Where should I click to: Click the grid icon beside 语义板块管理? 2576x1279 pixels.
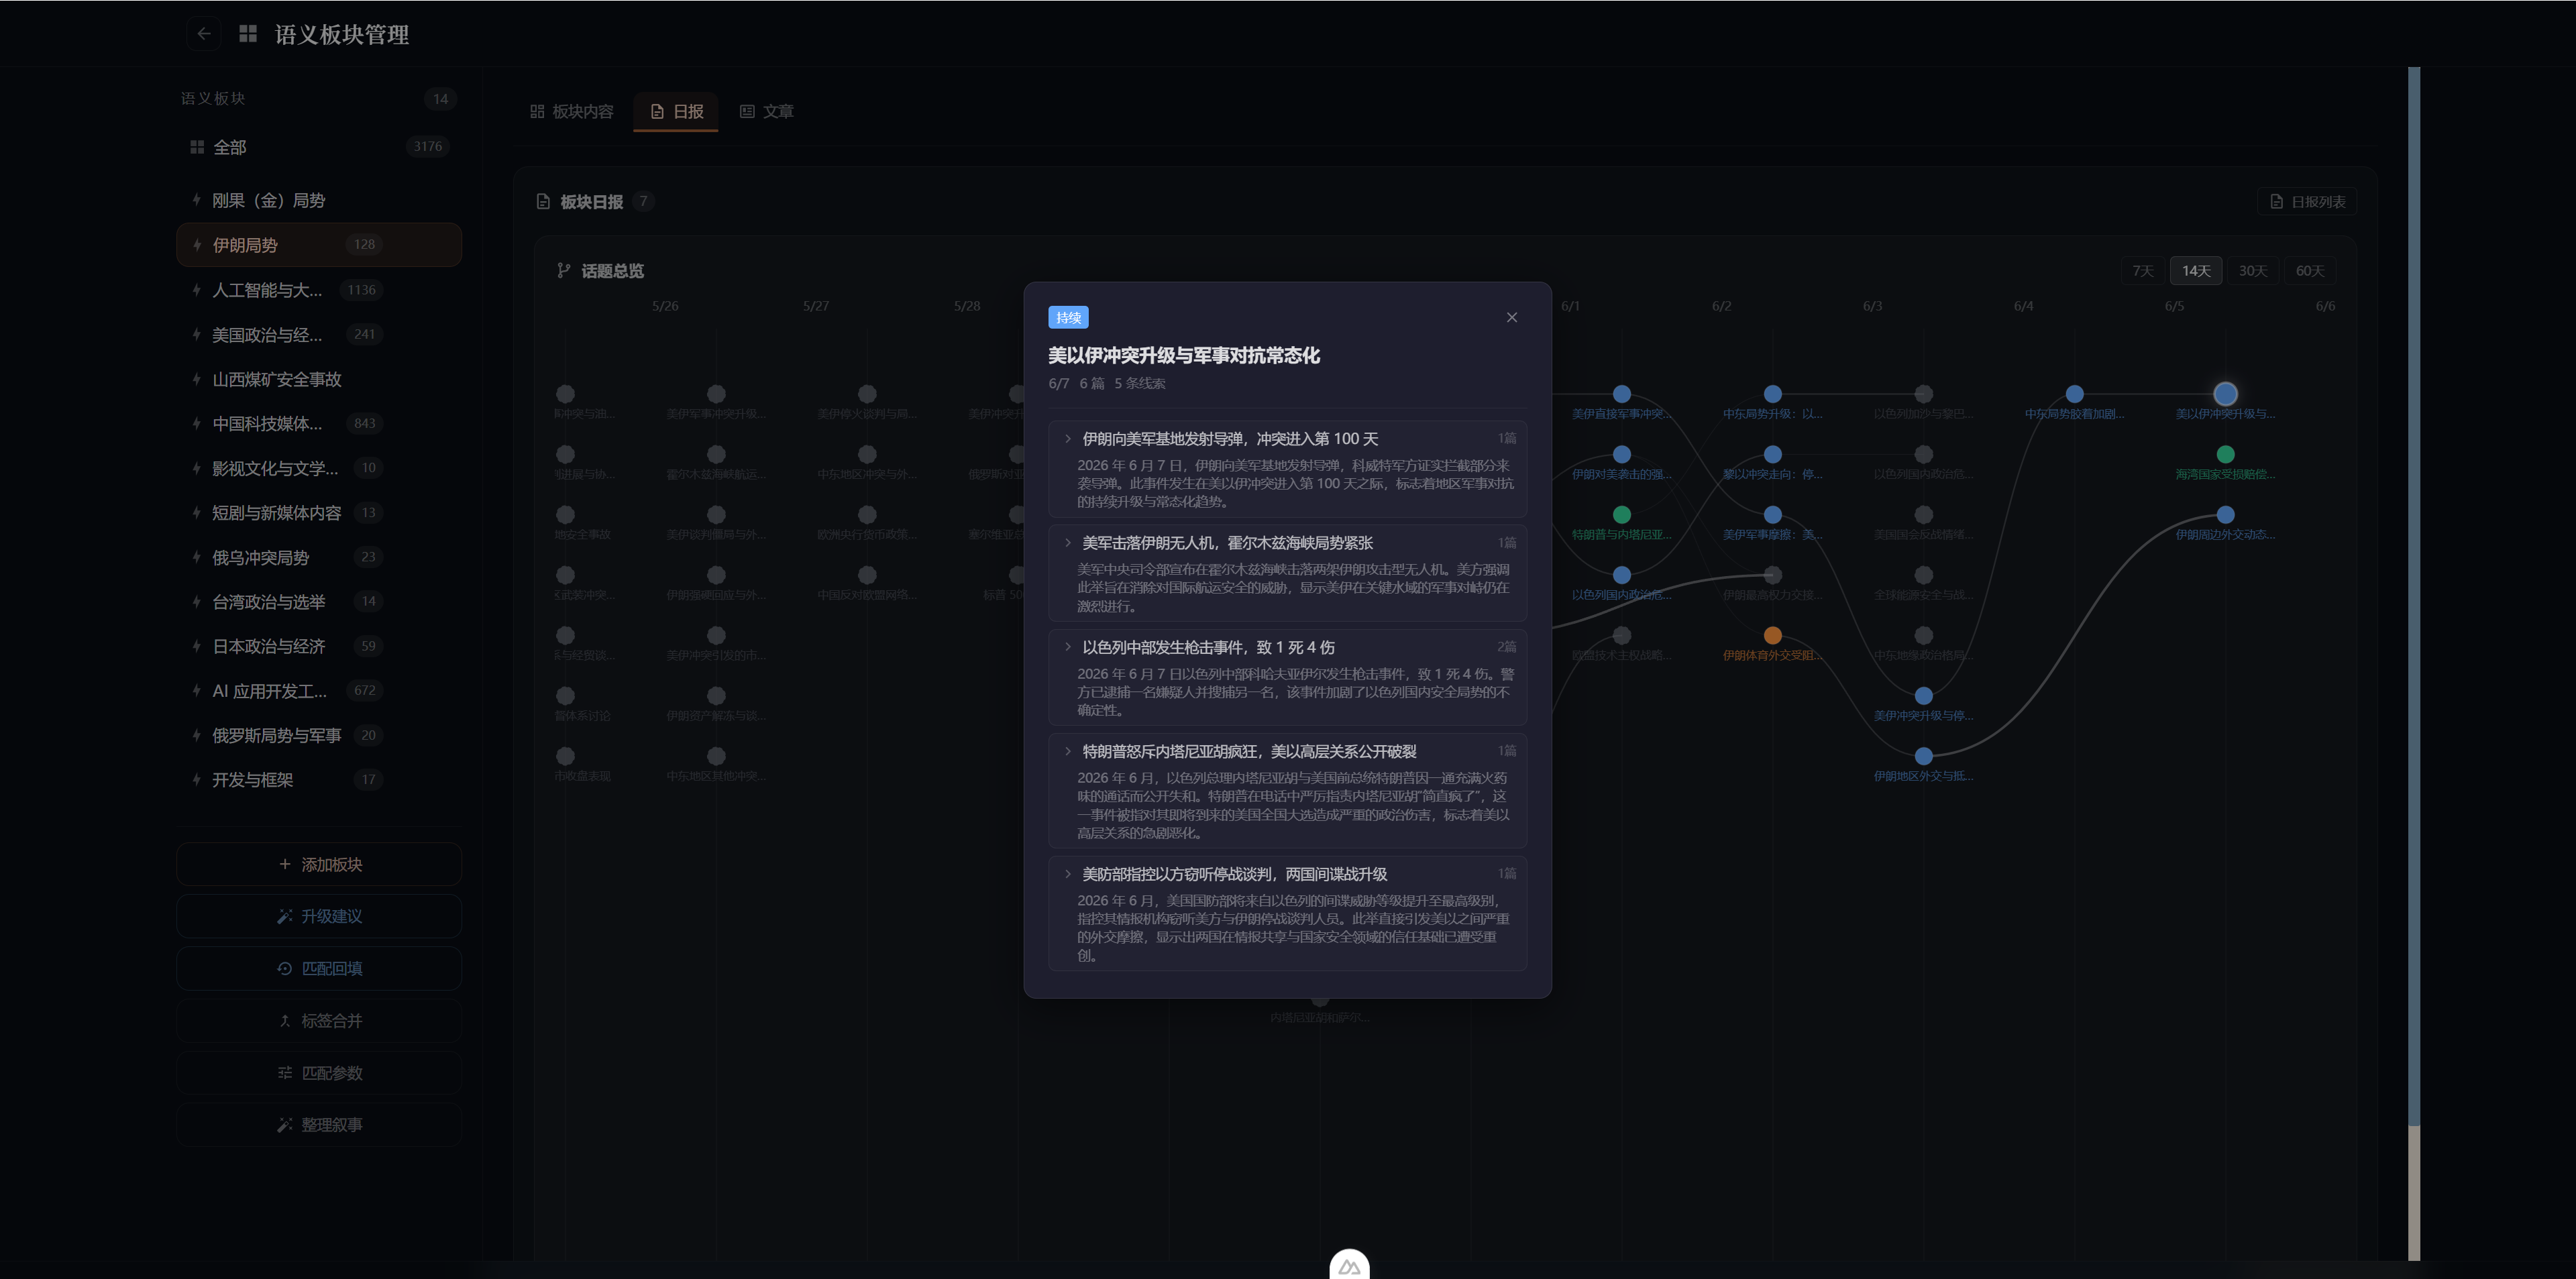[248, 34]
